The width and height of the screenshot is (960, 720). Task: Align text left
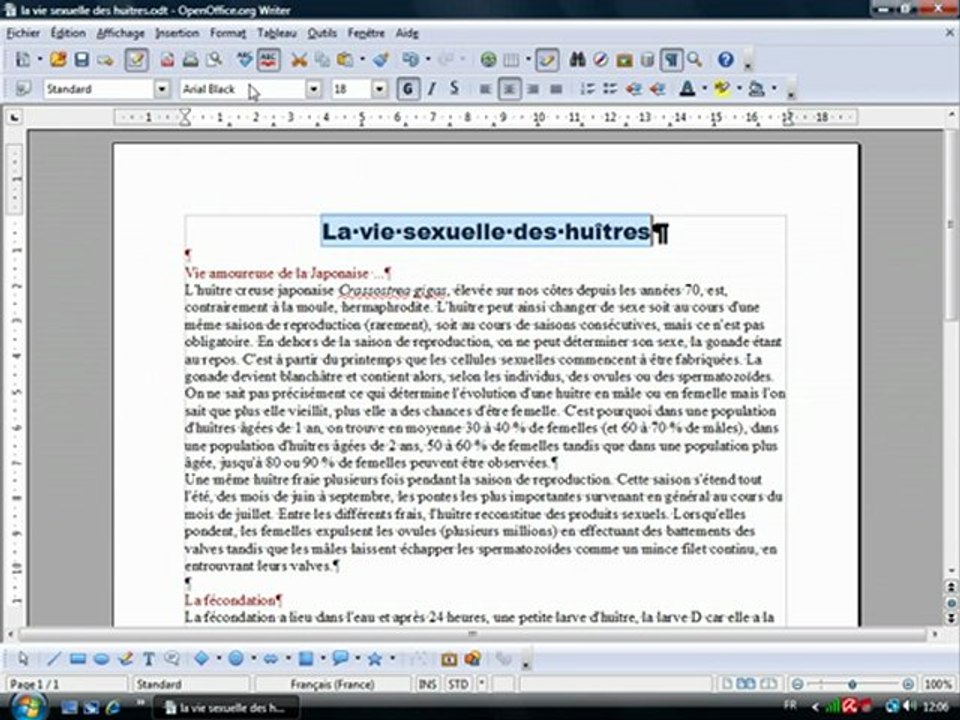[485, 89]
